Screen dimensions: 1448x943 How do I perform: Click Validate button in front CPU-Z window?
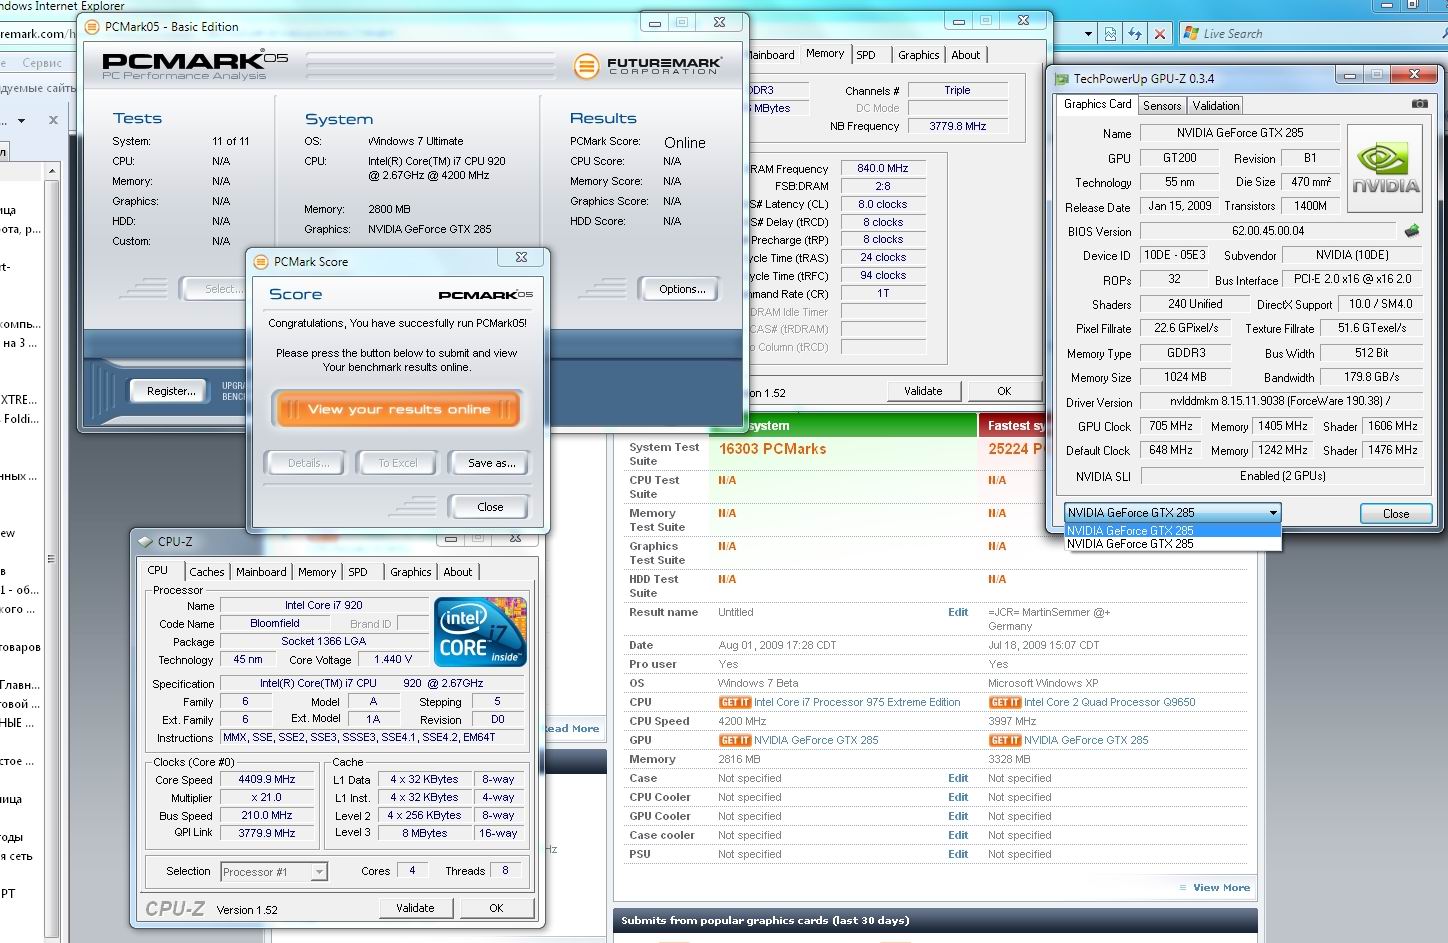tap(415, 908)
